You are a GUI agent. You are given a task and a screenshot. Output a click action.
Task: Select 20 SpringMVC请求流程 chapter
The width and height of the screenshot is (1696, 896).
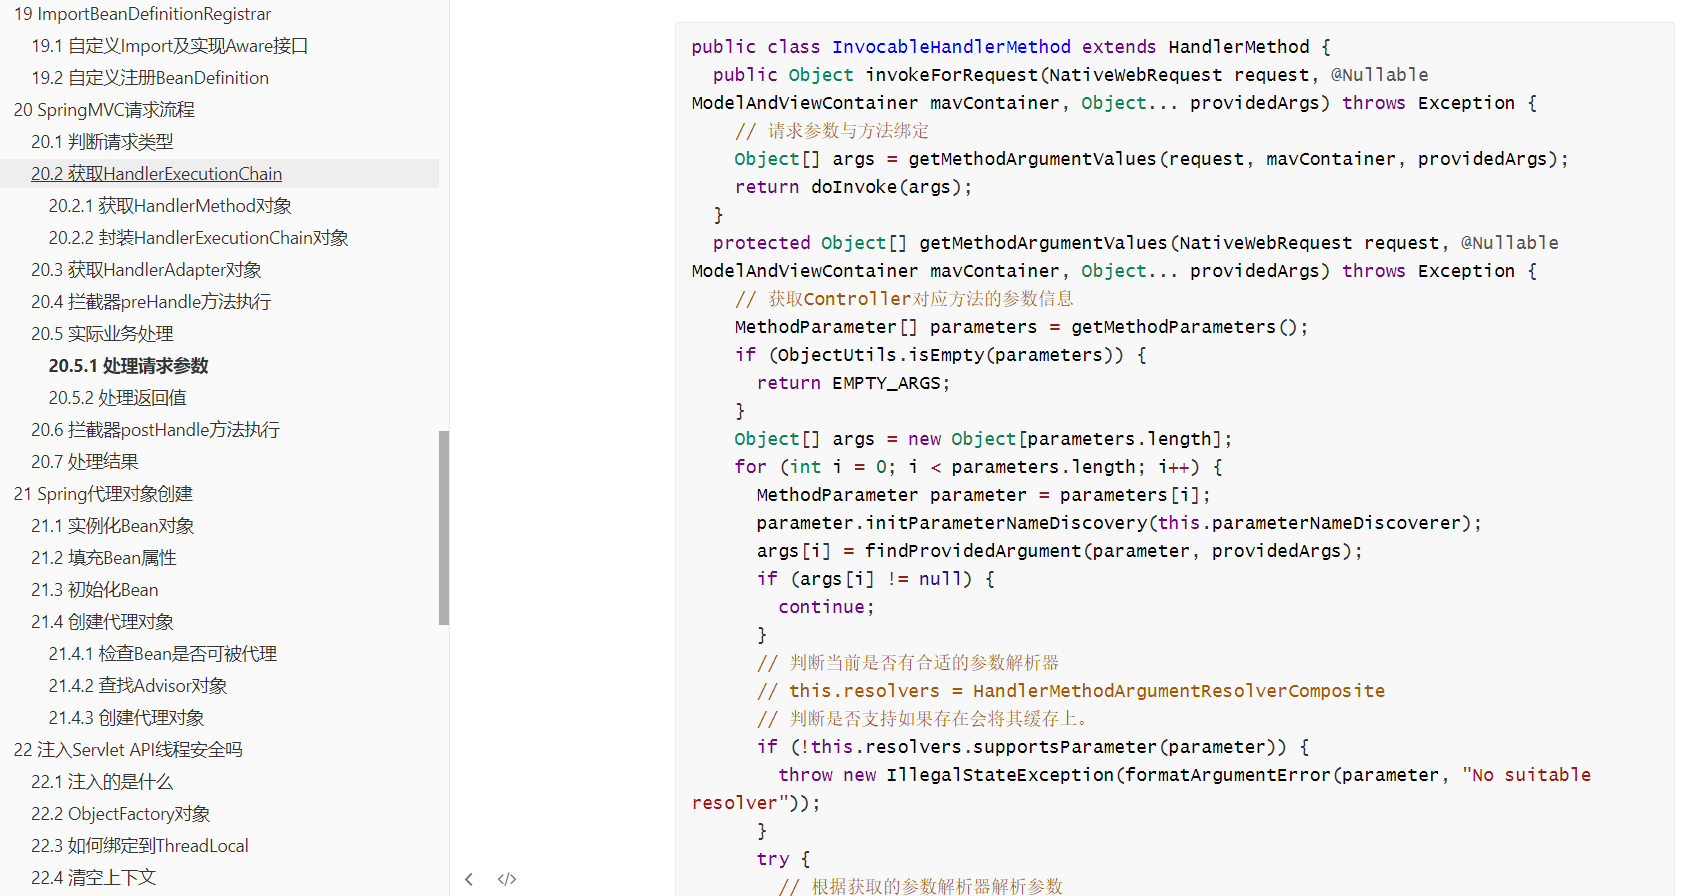(x=104, y=110)
